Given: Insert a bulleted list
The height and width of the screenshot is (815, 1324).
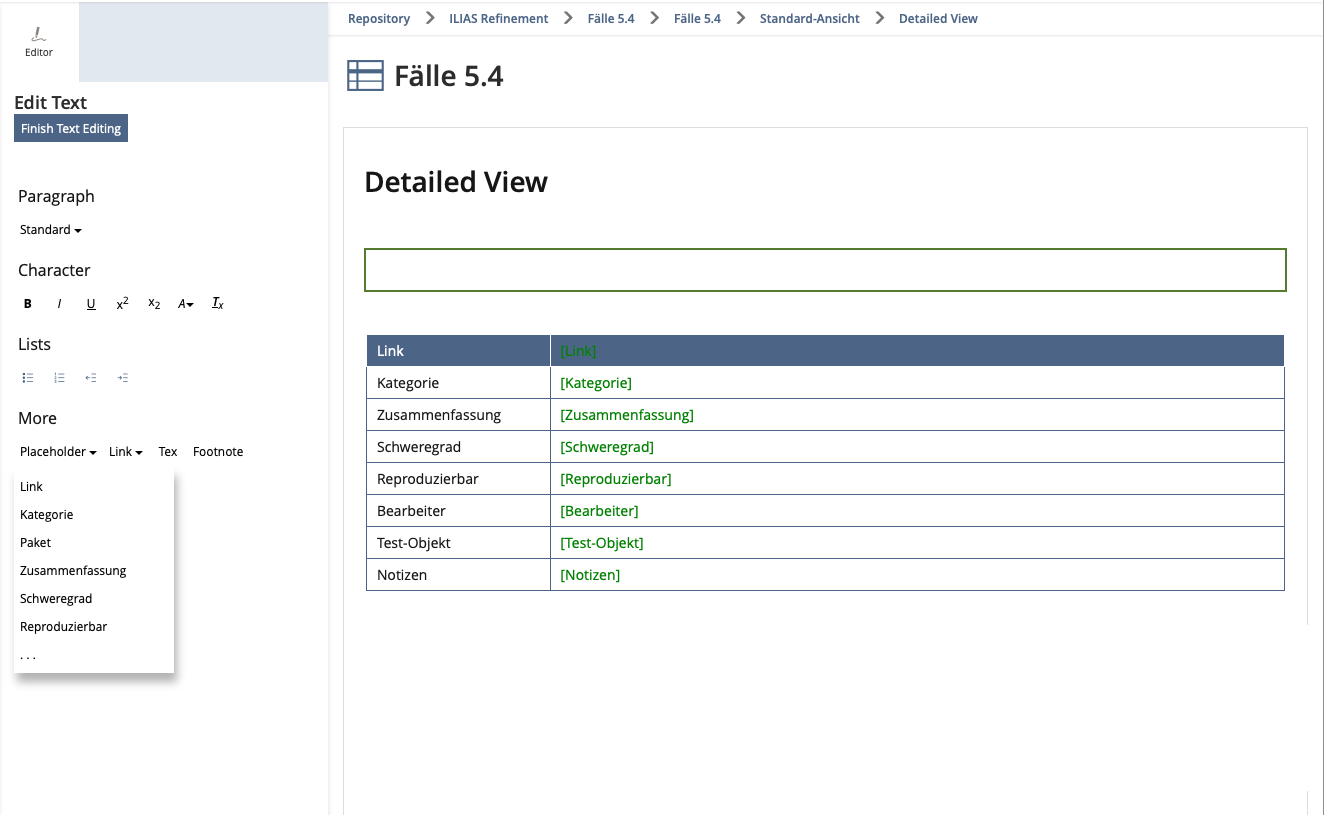Looking at the screenshot, I should (x=28, y=378).
